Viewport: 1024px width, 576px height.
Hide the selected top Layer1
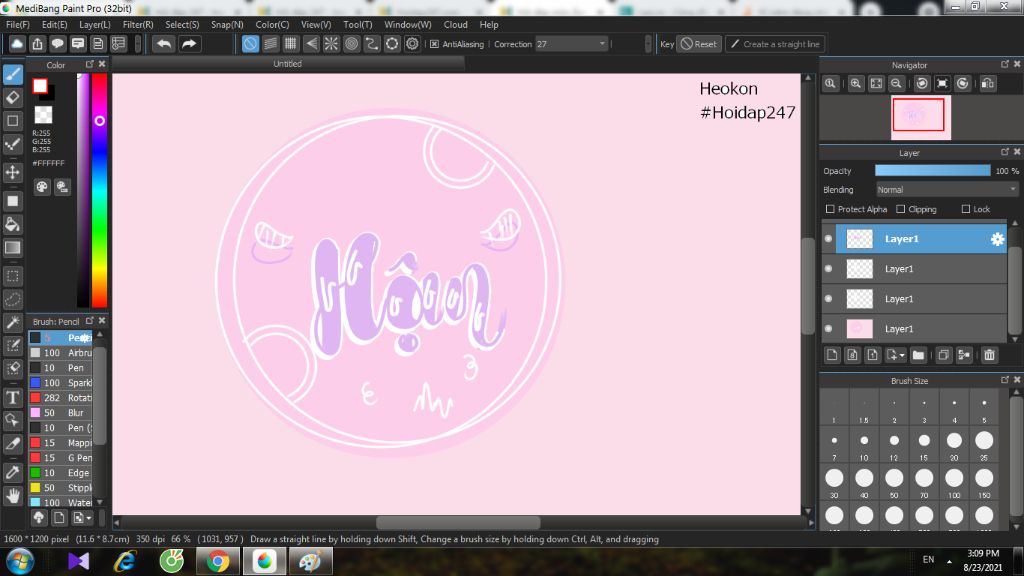(x=829, y=239)
